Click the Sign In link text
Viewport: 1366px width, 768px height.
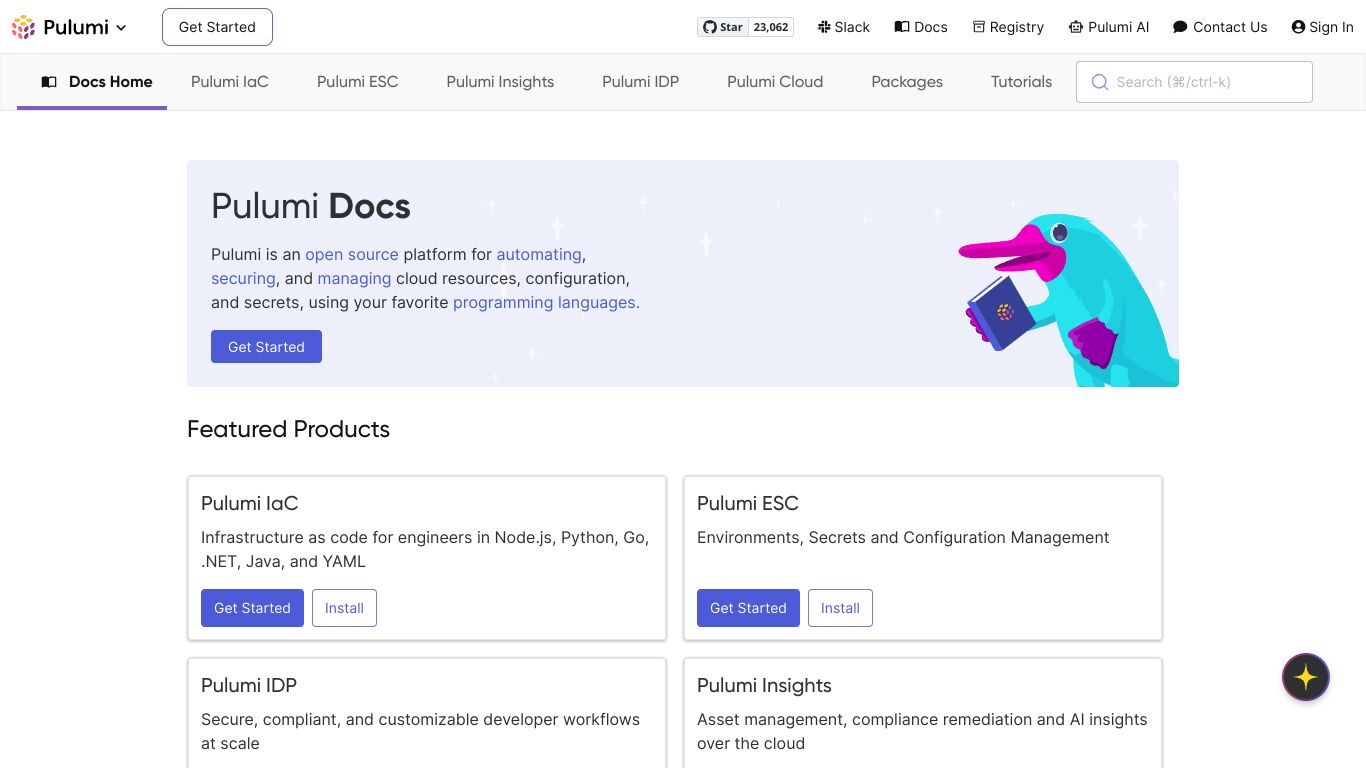coord(1331,27)
